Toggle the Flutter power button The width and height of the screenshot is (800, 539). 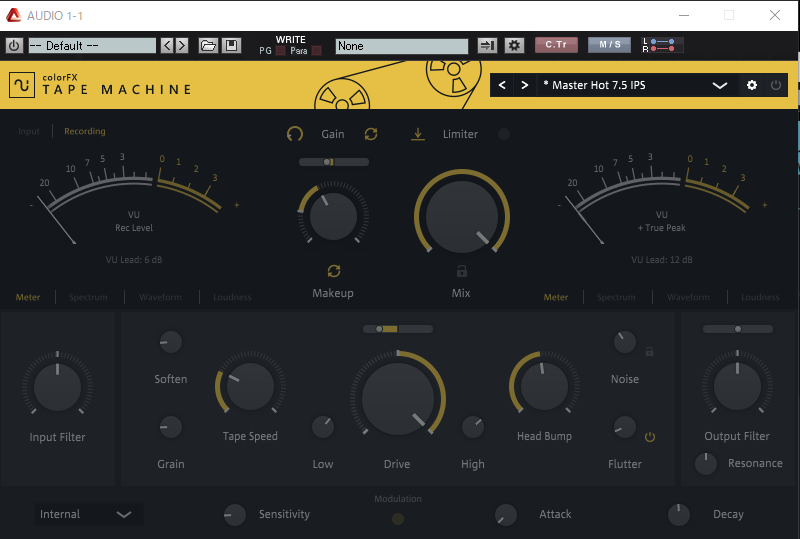click(650, 437)
